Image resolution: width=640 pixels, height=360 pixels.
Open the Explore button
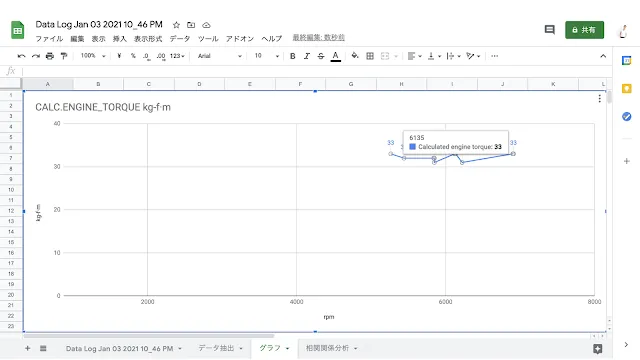coord(598,349)
